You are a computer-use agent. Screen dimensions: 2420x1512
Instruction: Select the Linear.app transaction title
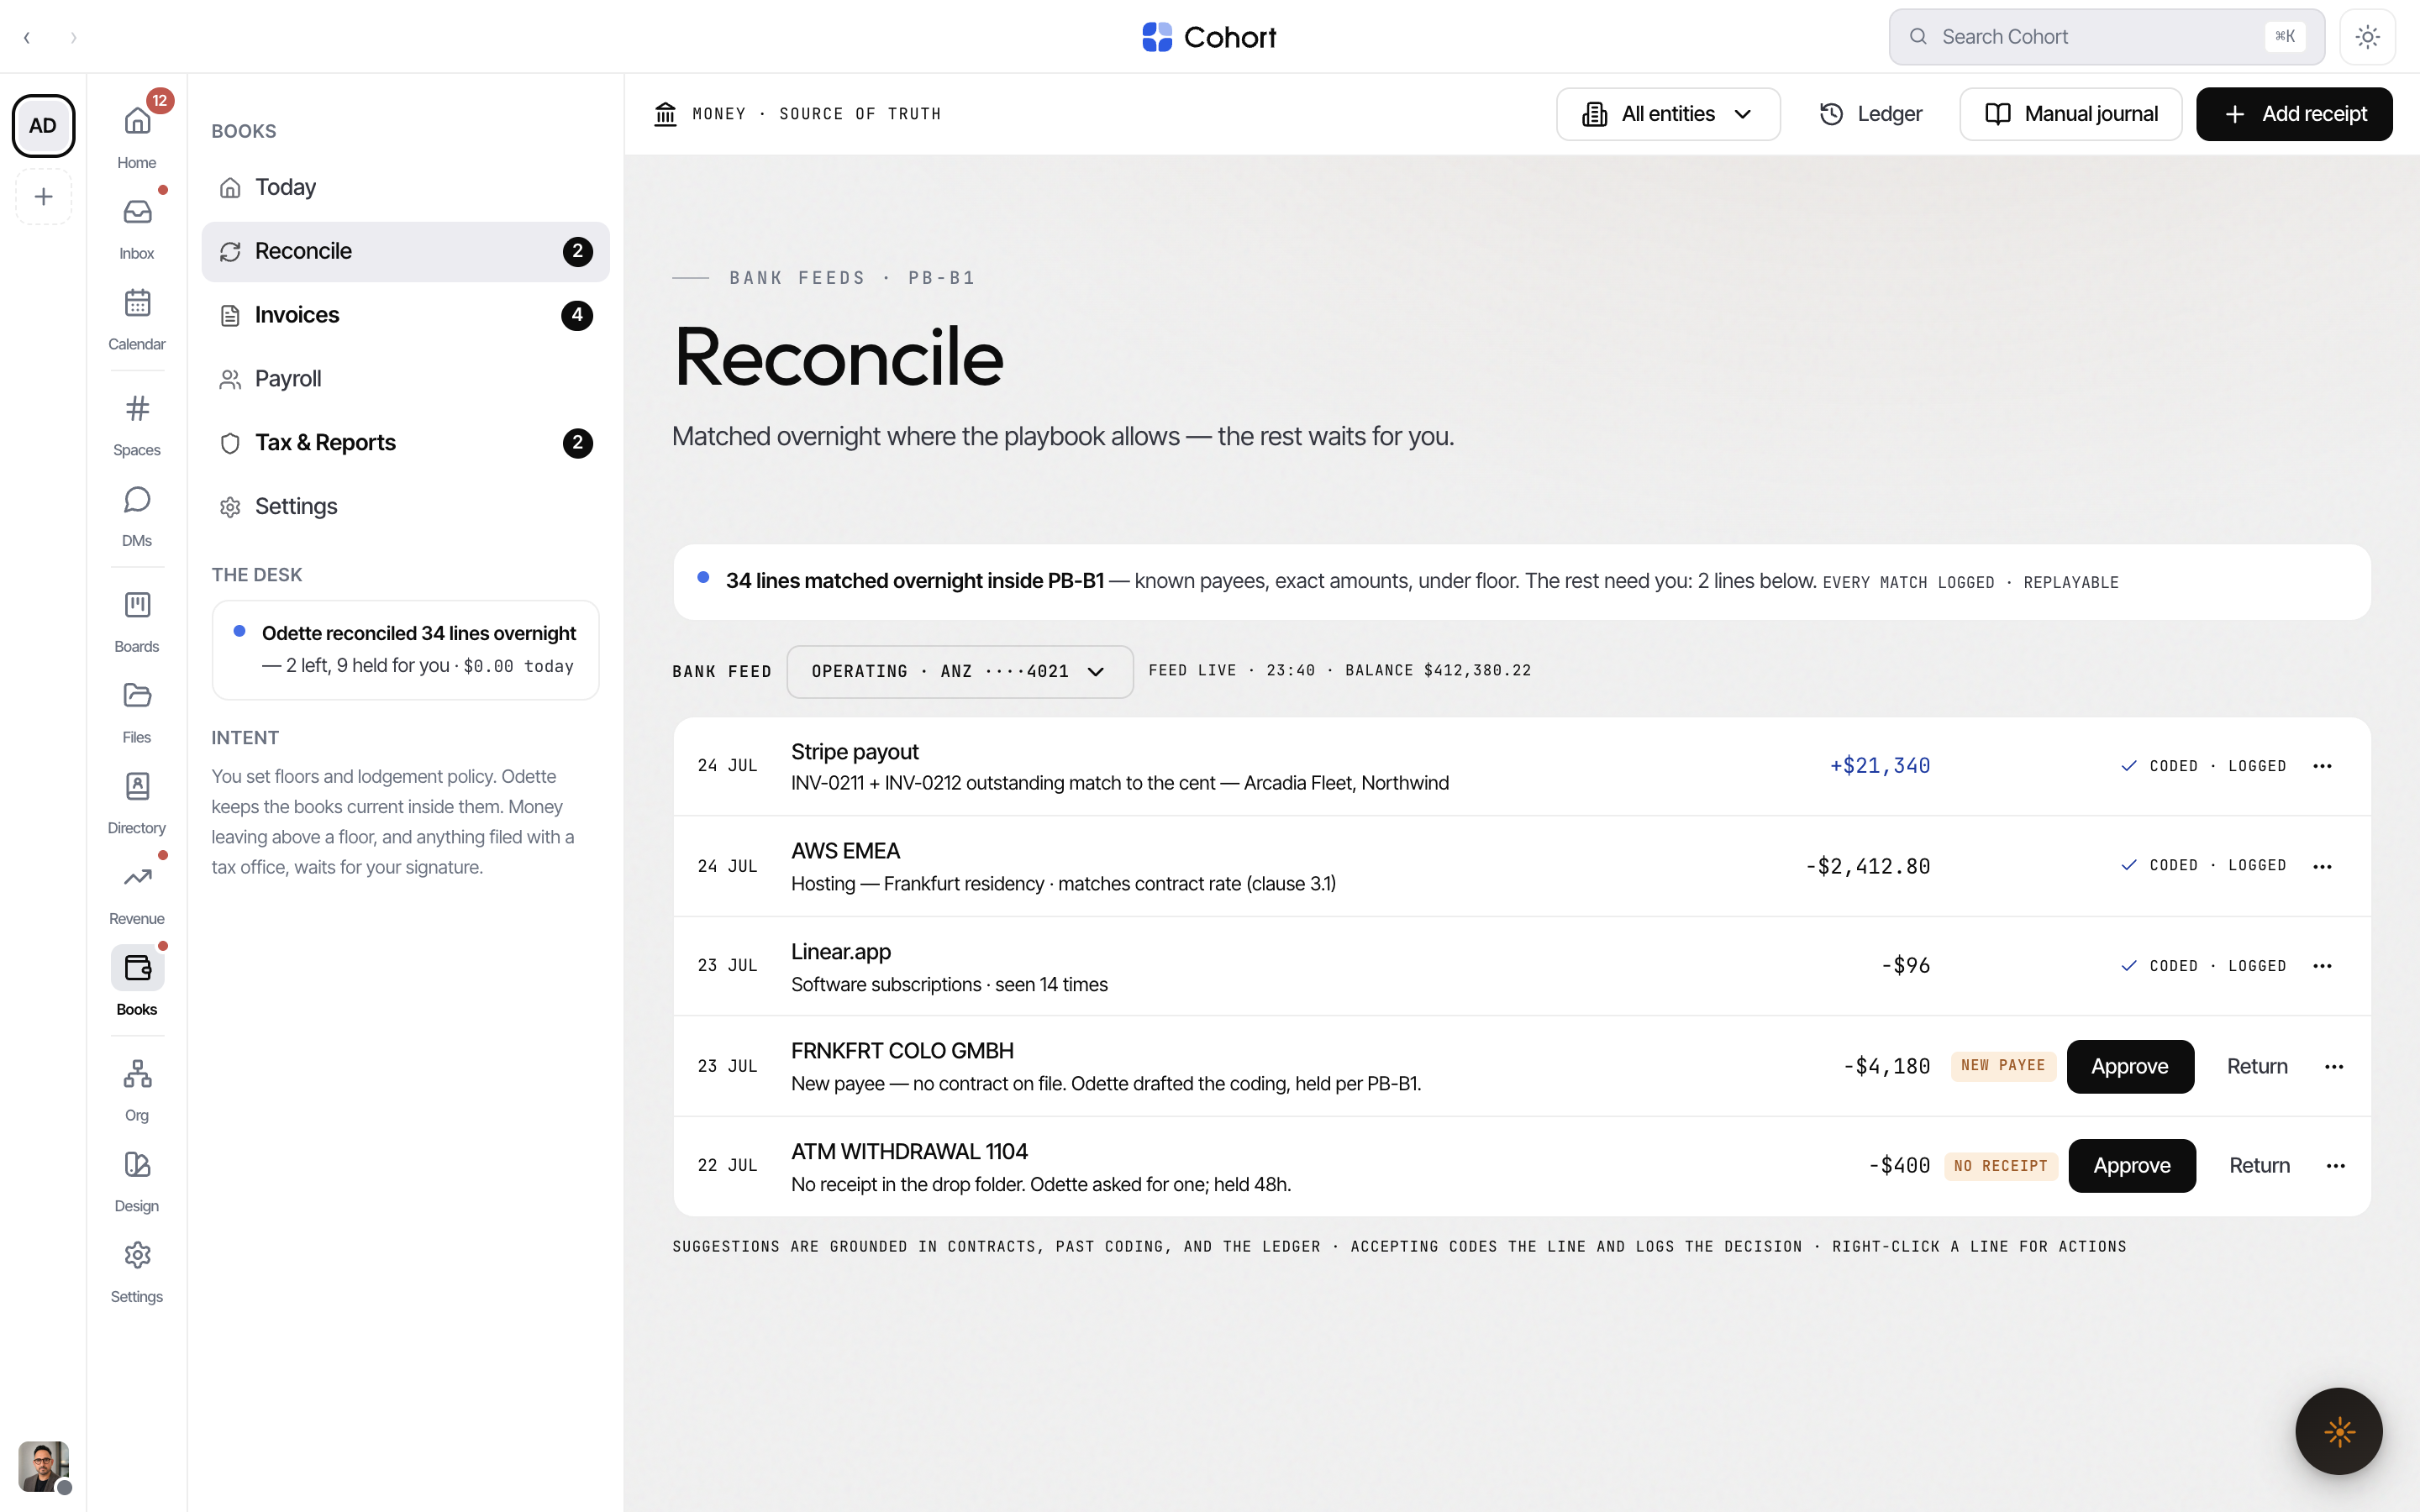pyautogui.click(x=840, y=952)
